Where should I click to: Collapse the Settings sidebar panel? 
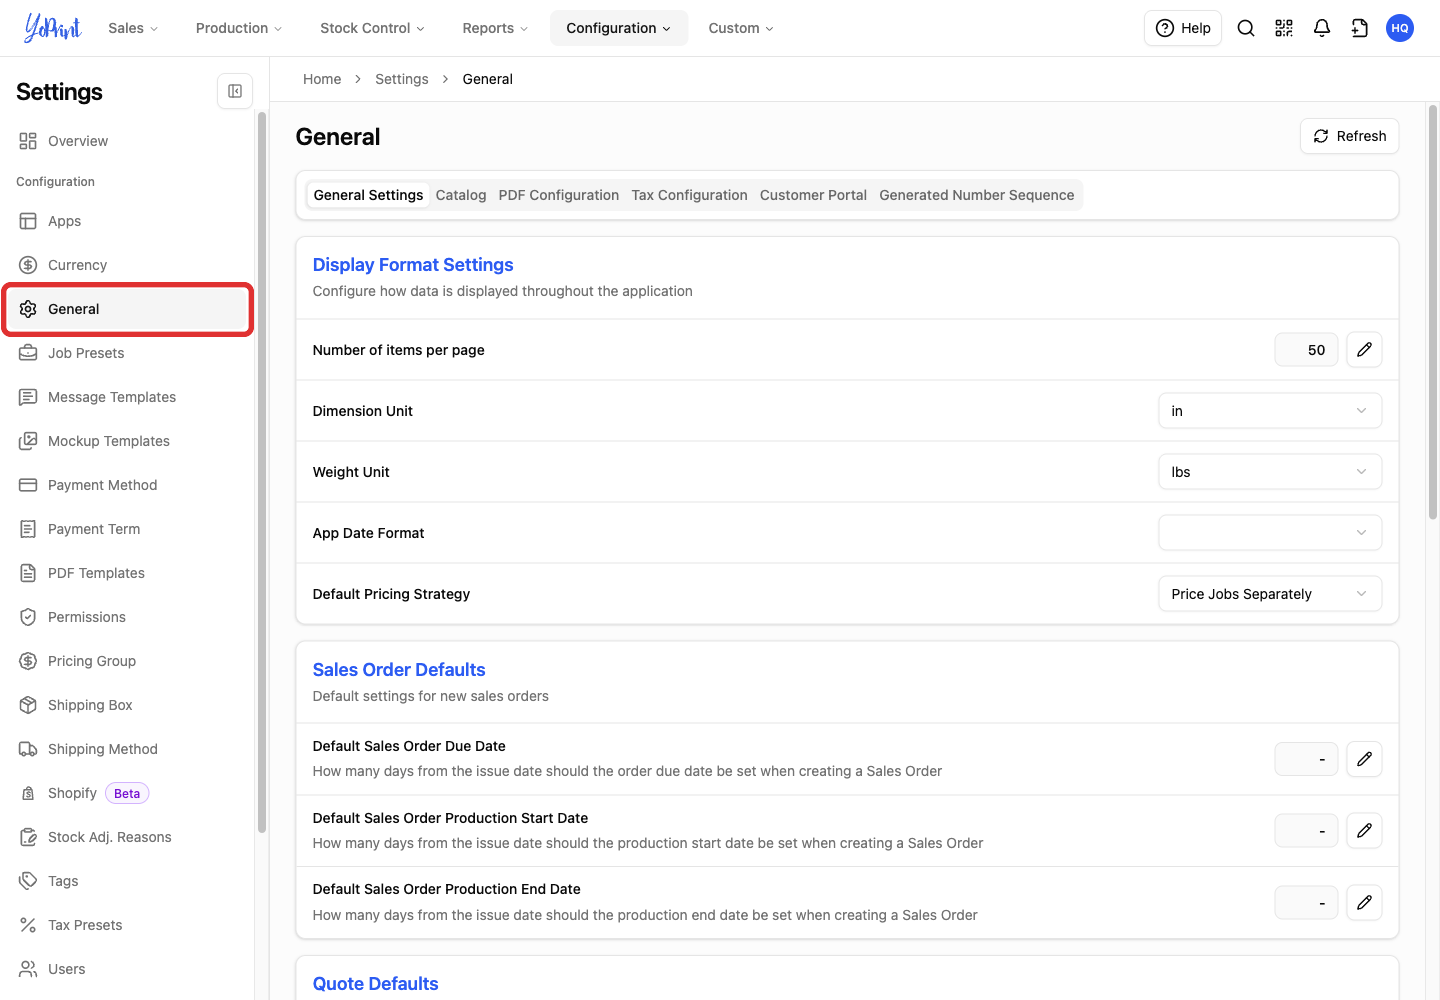235,91
